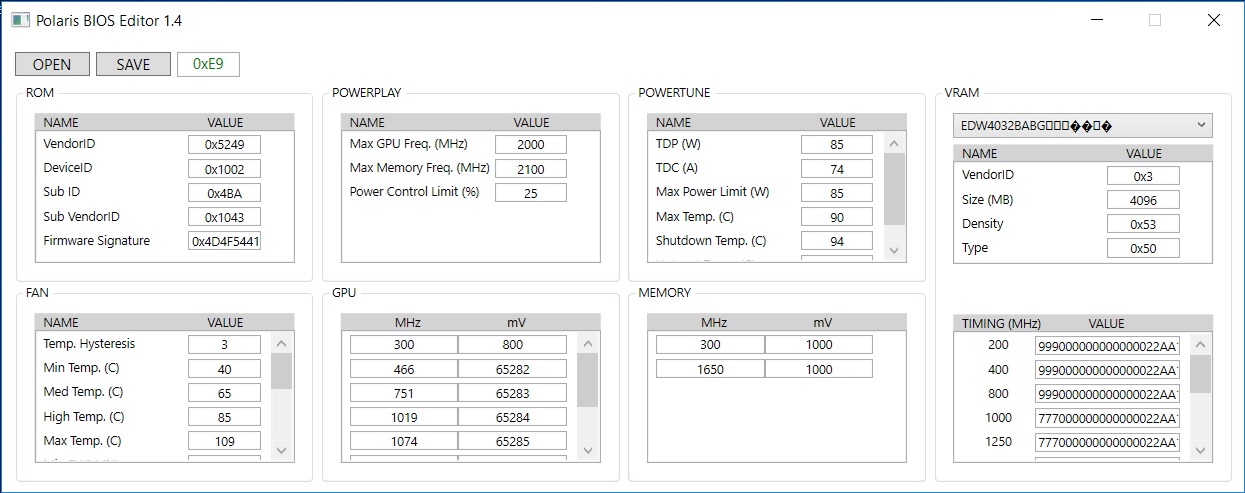This screenshot has height=493, width=1245.
Task: Close the Polaris BIOS Editor window
Action: (1213, 20)
